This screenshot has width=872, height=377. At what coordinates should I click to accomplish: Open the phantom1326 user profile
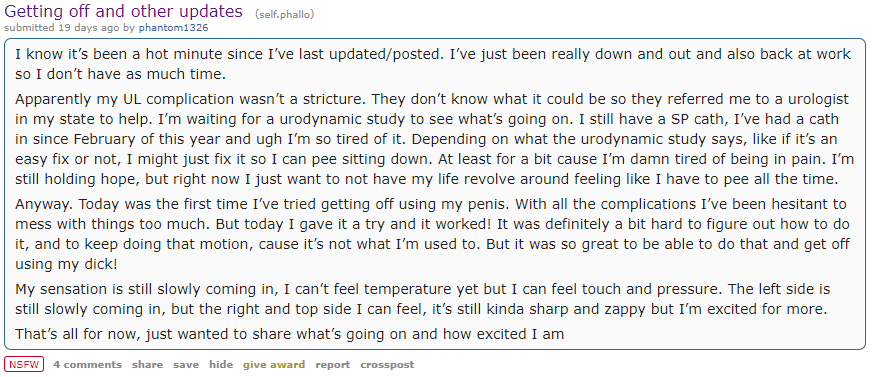click(174, 27)
